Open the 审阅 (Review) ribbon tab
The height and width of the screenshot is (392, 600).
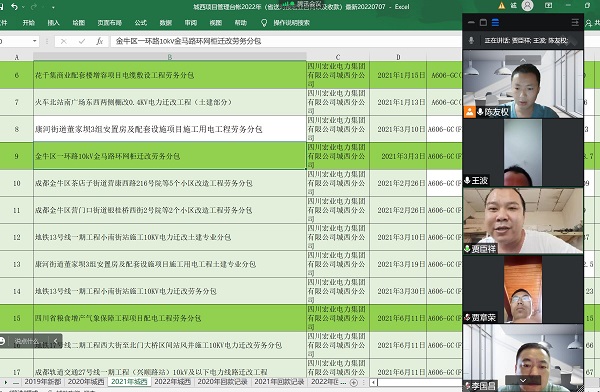[191, 23]
